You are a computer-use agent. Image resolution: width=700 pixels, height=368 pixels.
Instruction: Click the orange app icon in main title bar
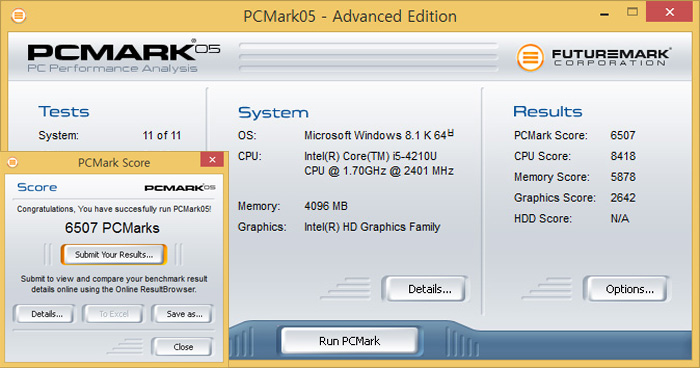coord(18,16)
